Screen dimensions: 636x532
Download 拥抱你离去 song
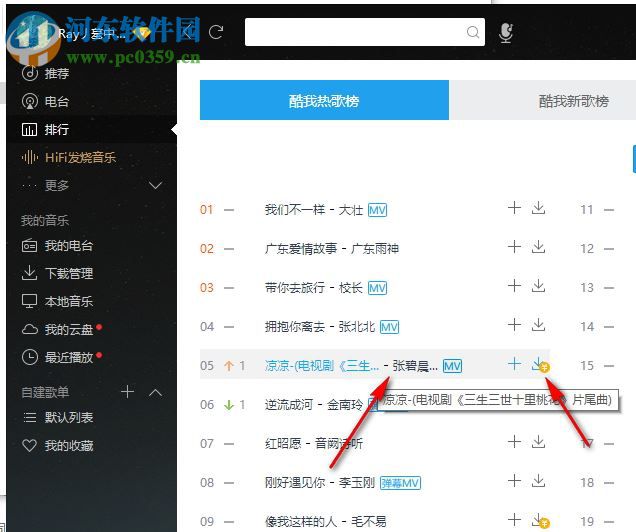(x=538, y=324)
